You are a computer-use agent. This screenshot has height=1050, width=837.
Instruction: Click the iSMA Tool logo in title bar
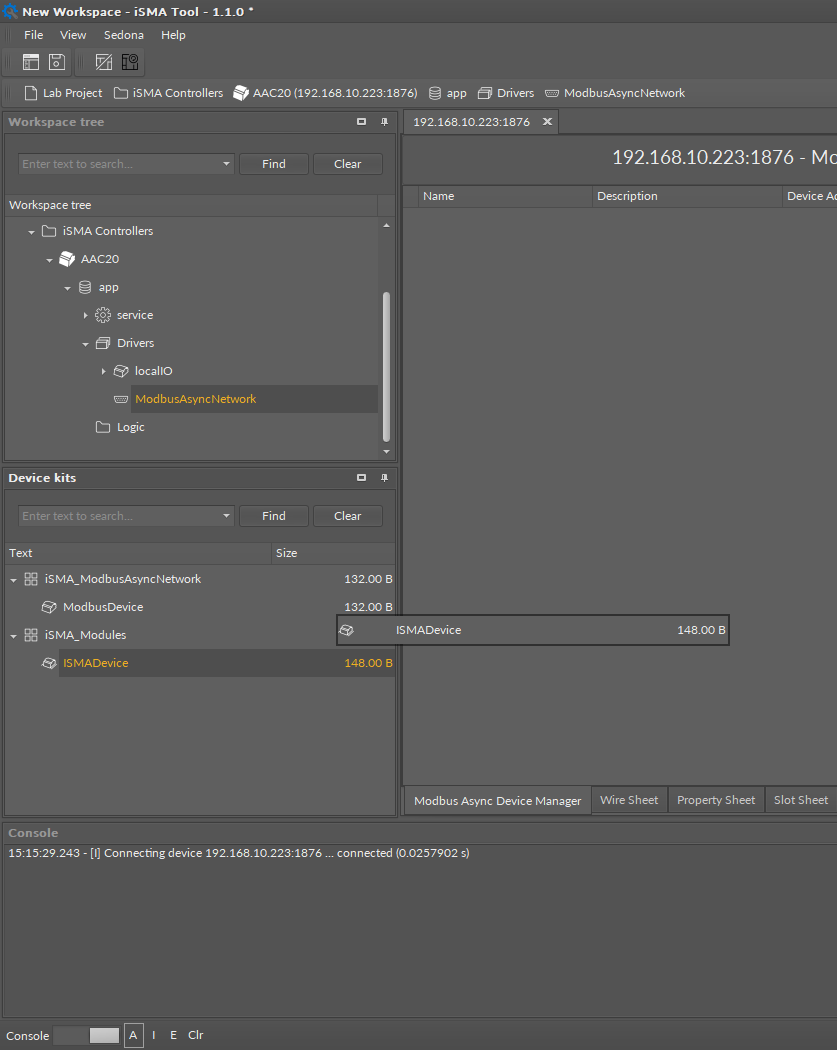(x=10, y=11)
